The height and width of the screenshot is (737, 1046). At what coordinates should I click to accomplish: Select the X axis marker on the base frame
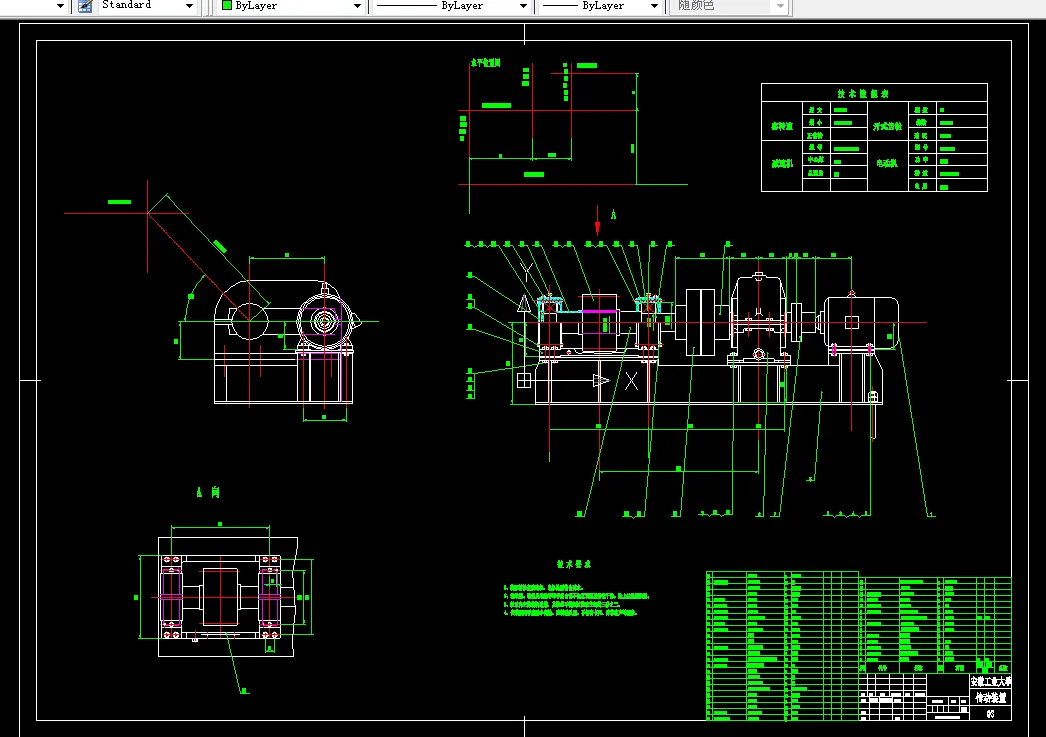(x=631, y=381)
